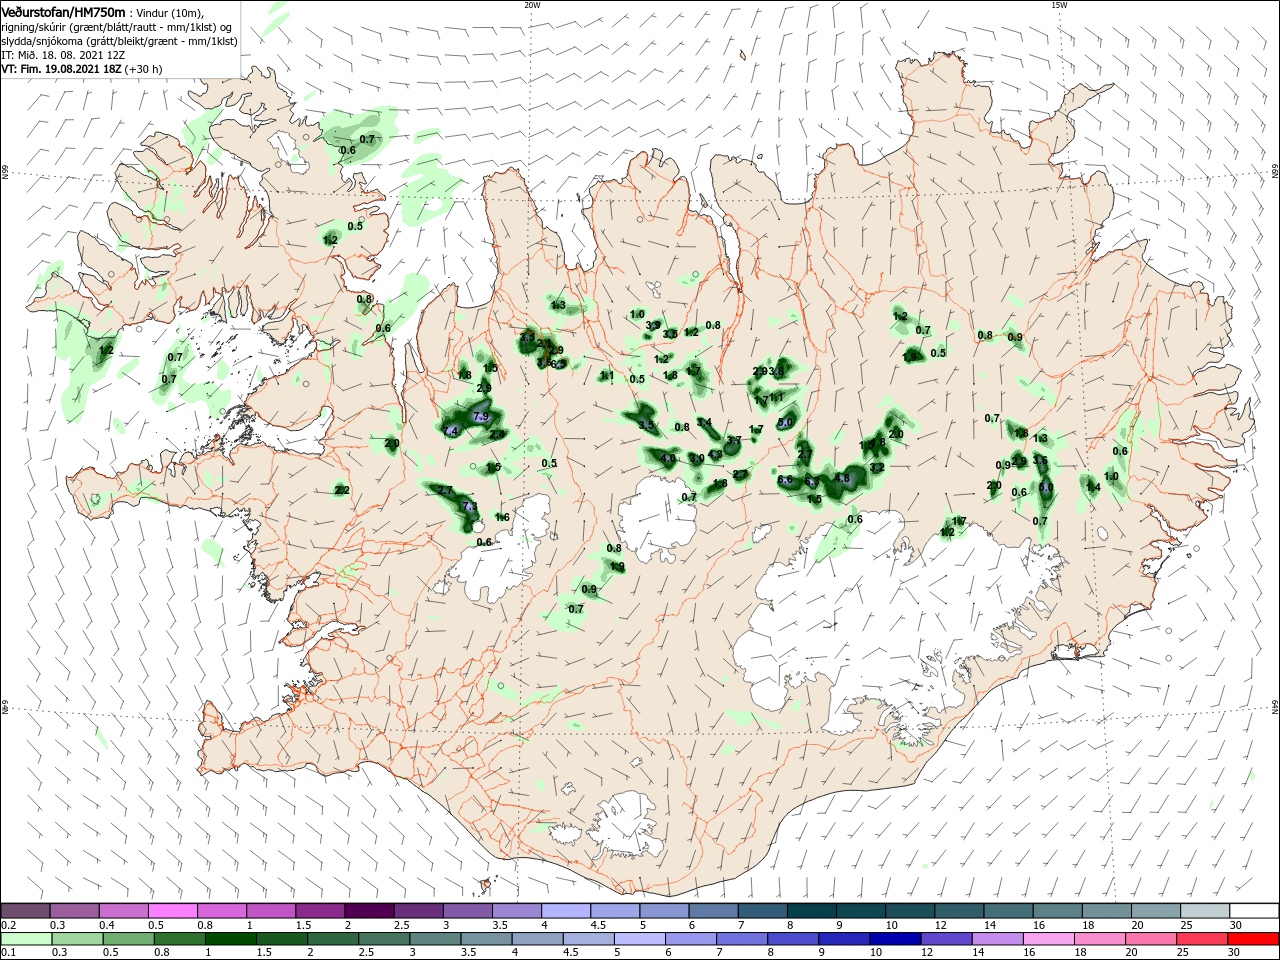1280x960 pixels.
Task: Click the '0.4' label on the snow legend
Action: (107, 925)
